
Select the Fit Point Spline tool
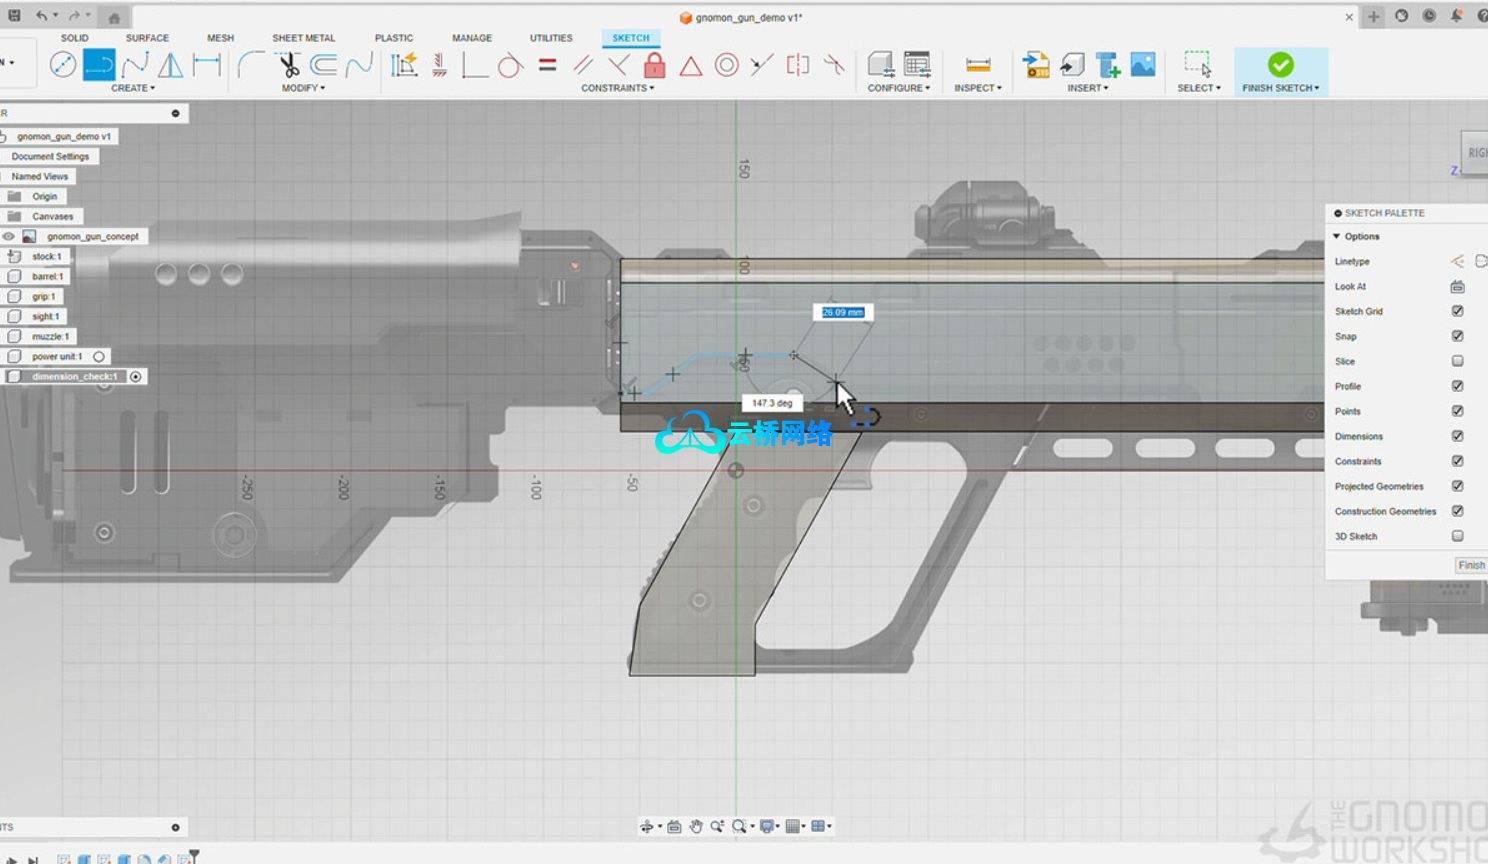pyautogui.click(x=135, y=66)
